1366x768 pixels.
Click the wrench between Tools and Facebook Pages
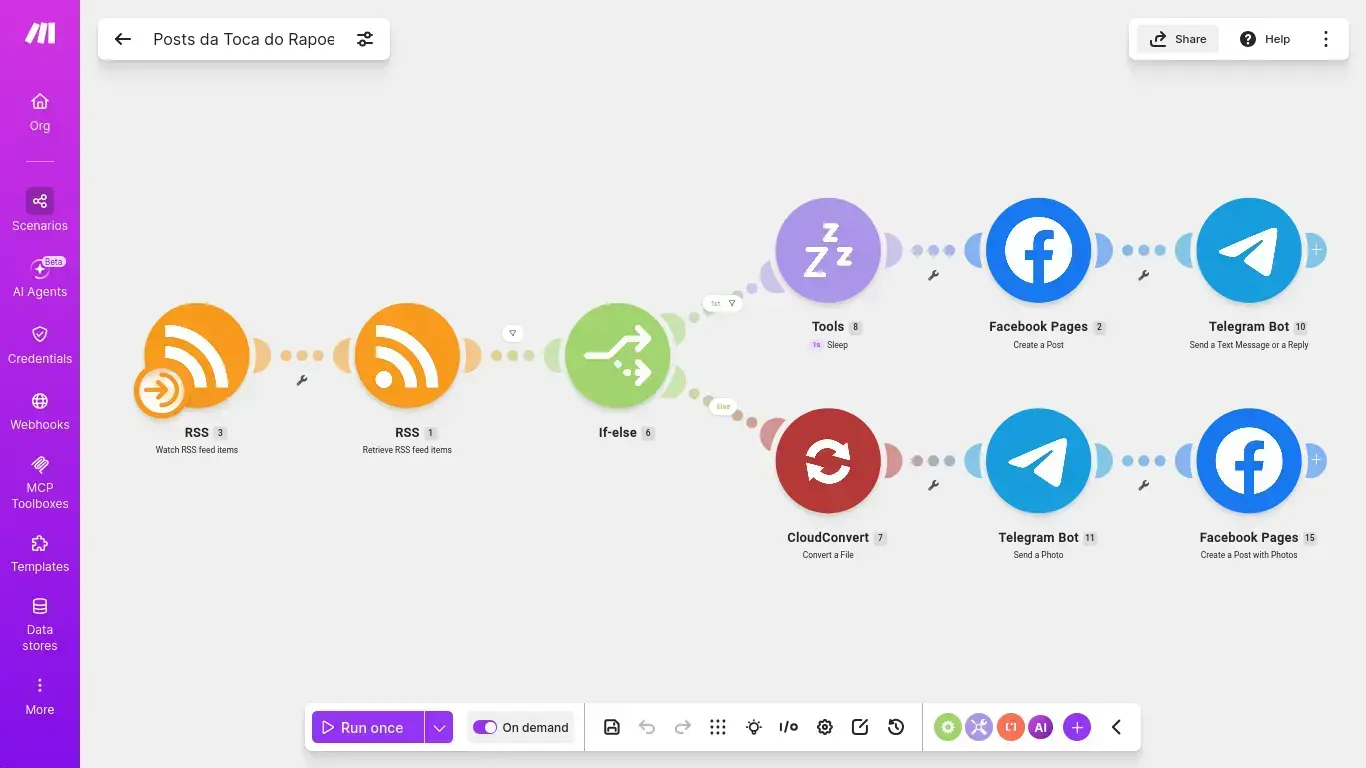(x=933, y=275)
